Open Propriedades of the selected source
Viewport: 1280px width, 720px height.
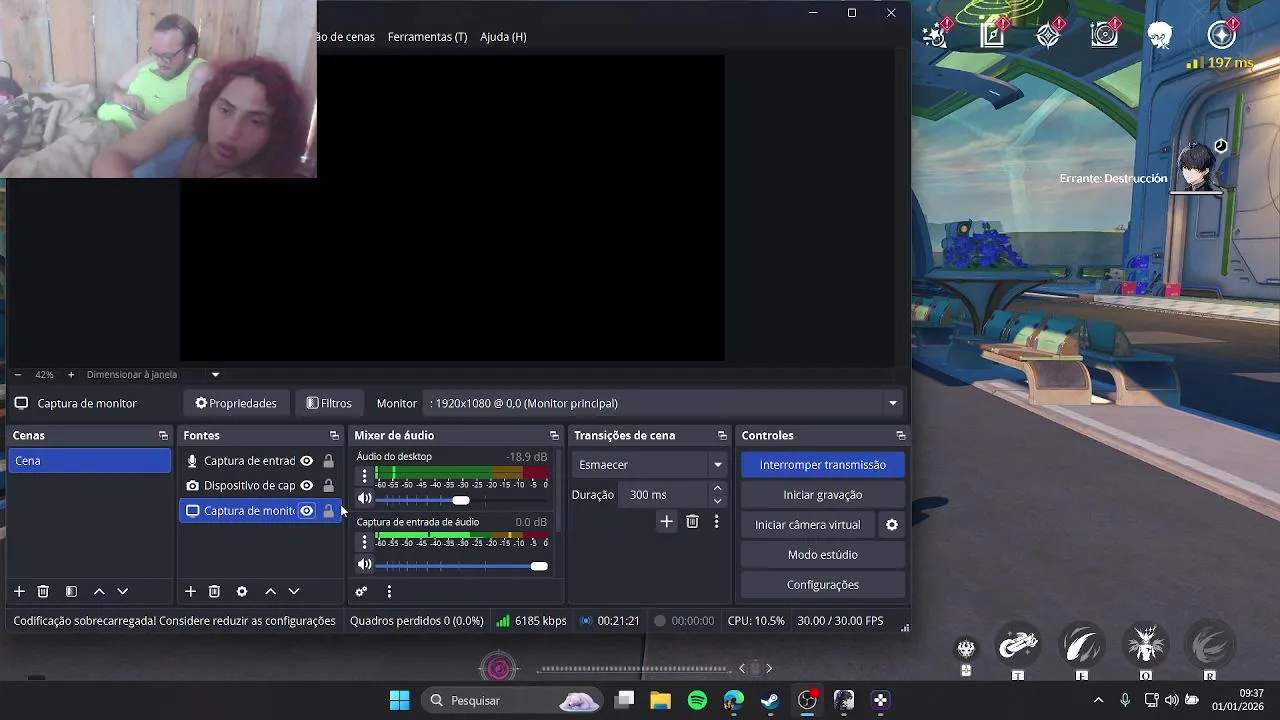(x=236, y=403)
